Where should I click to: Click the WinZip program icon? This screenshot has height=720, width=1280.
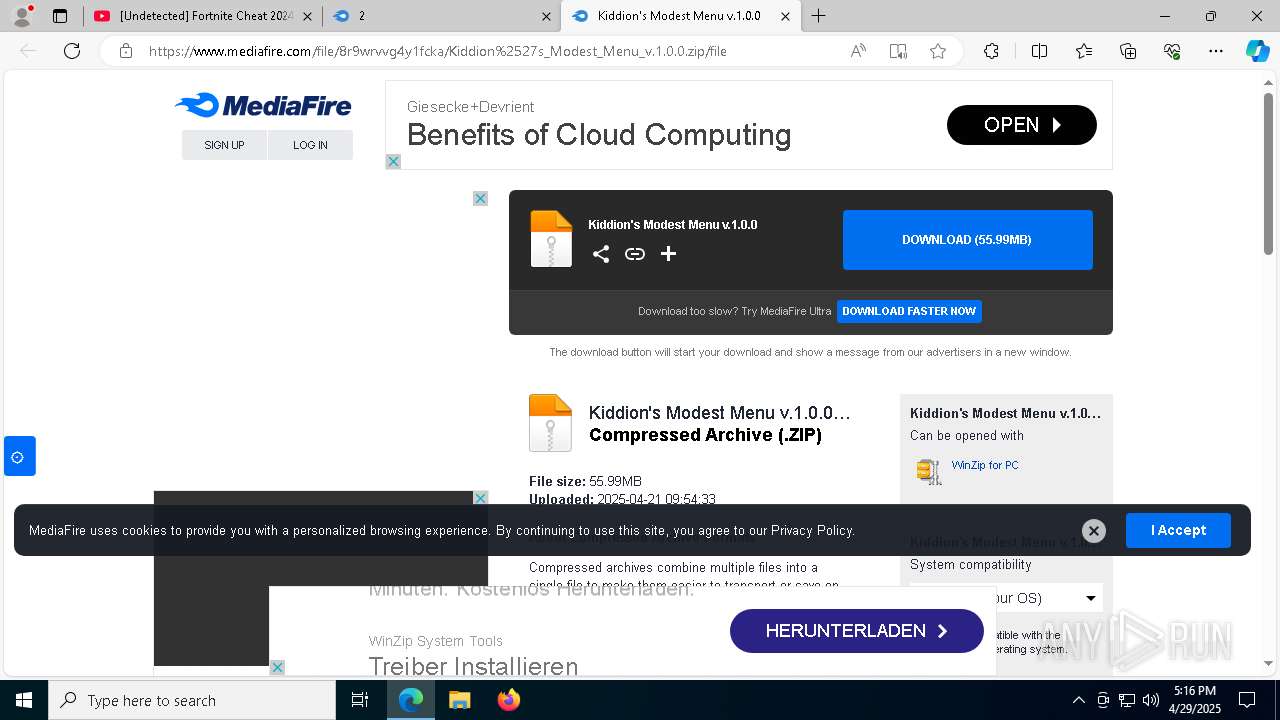tap(929, 471)
